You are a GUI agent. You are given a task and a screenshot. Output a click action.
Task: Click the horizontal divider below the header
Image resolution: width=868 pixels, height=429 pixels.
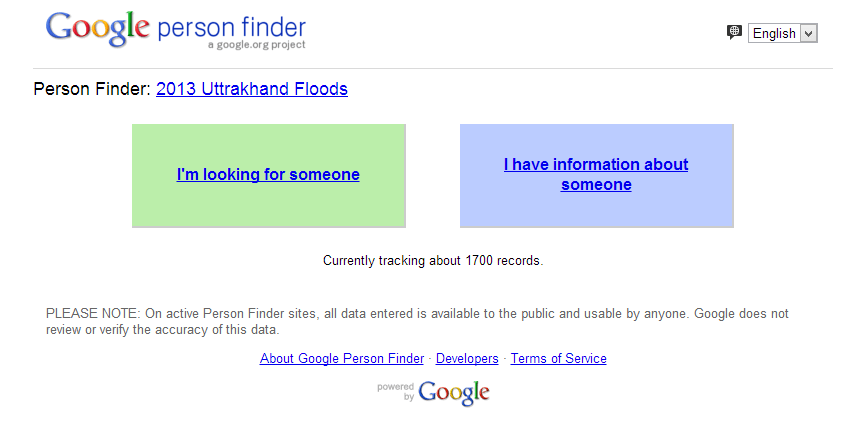click(433, 68)
